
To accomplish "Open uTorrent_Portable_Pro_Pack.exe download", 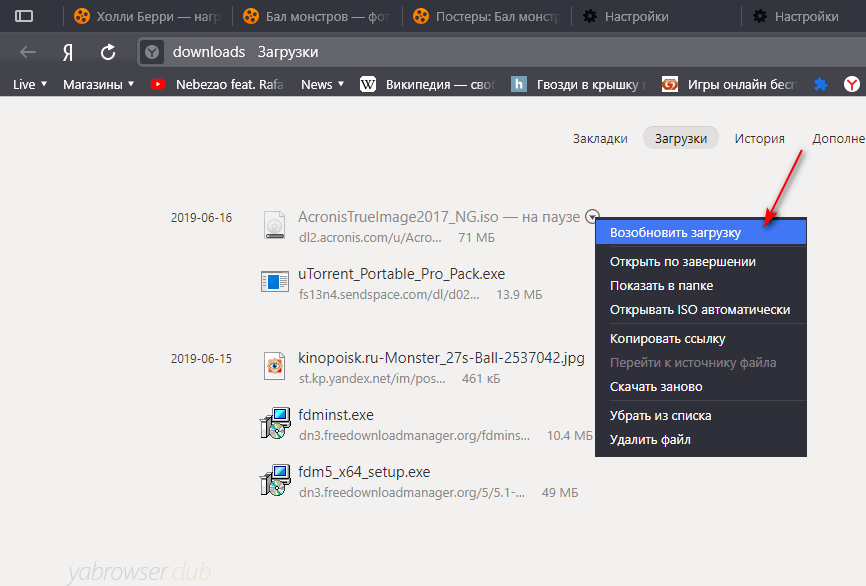I will click(402, 274).
